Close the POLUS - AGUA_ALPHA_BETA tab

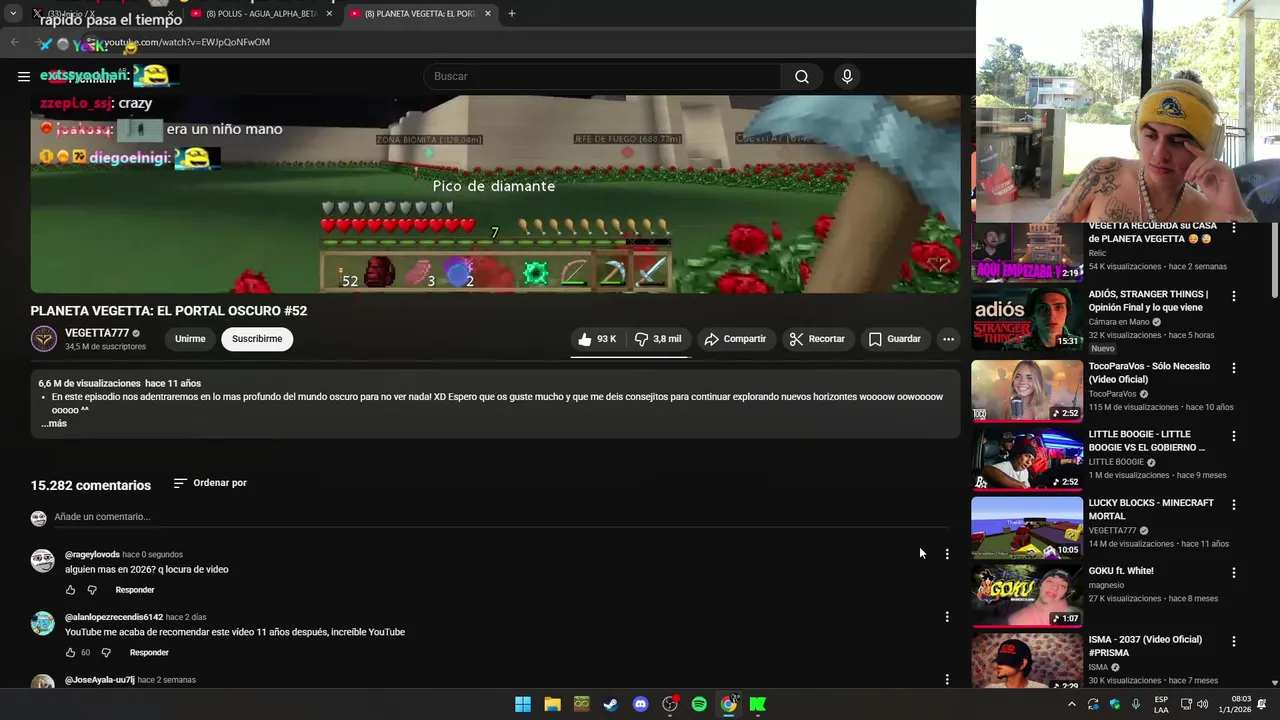tap(329, 14)
